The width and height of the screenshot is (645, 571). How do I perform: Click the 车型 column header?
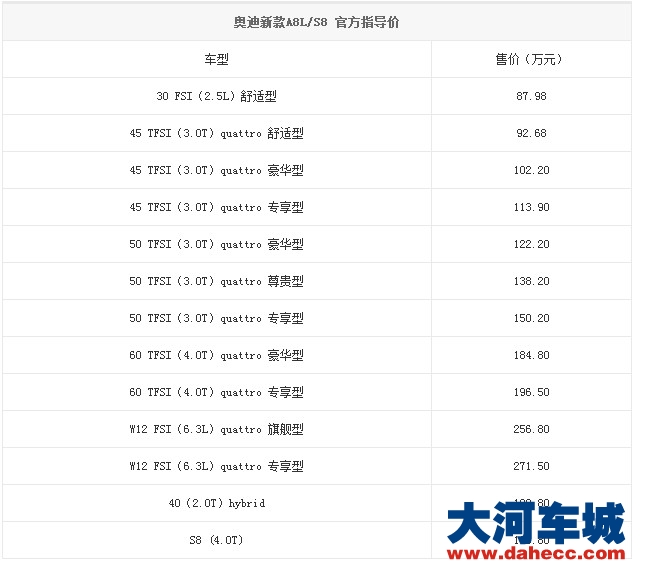click(x=216, y=59)
